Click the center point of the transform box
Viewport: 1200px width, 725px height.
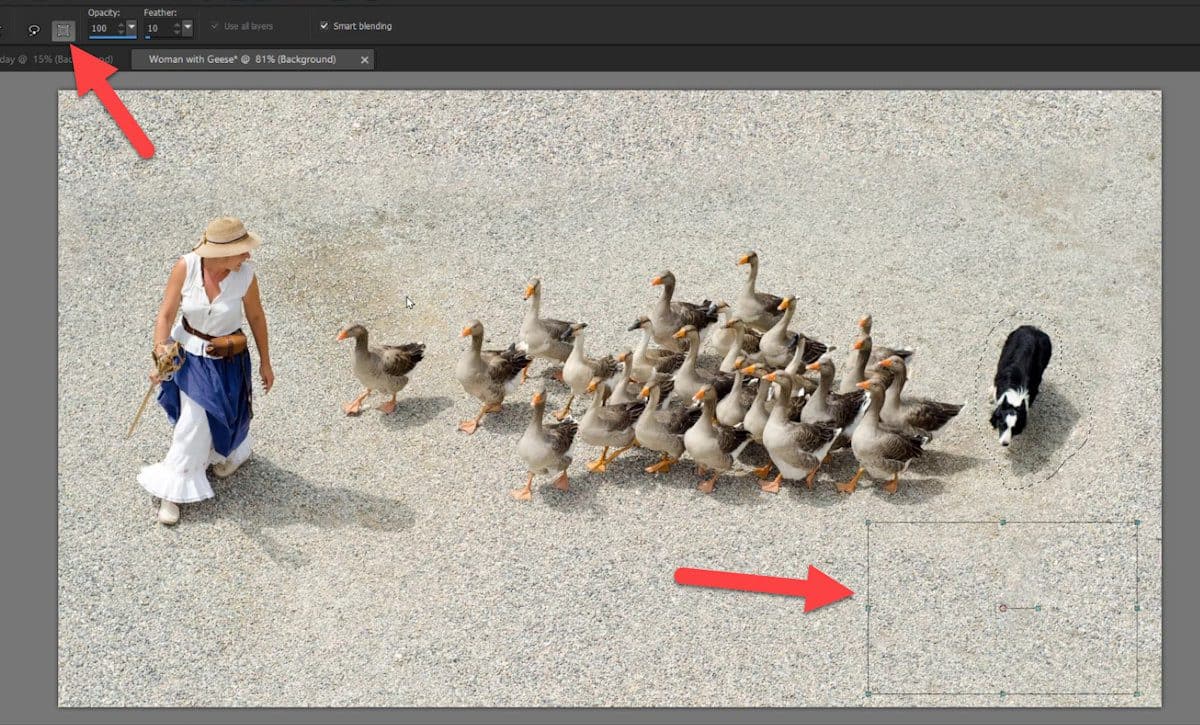point(1003,608)
